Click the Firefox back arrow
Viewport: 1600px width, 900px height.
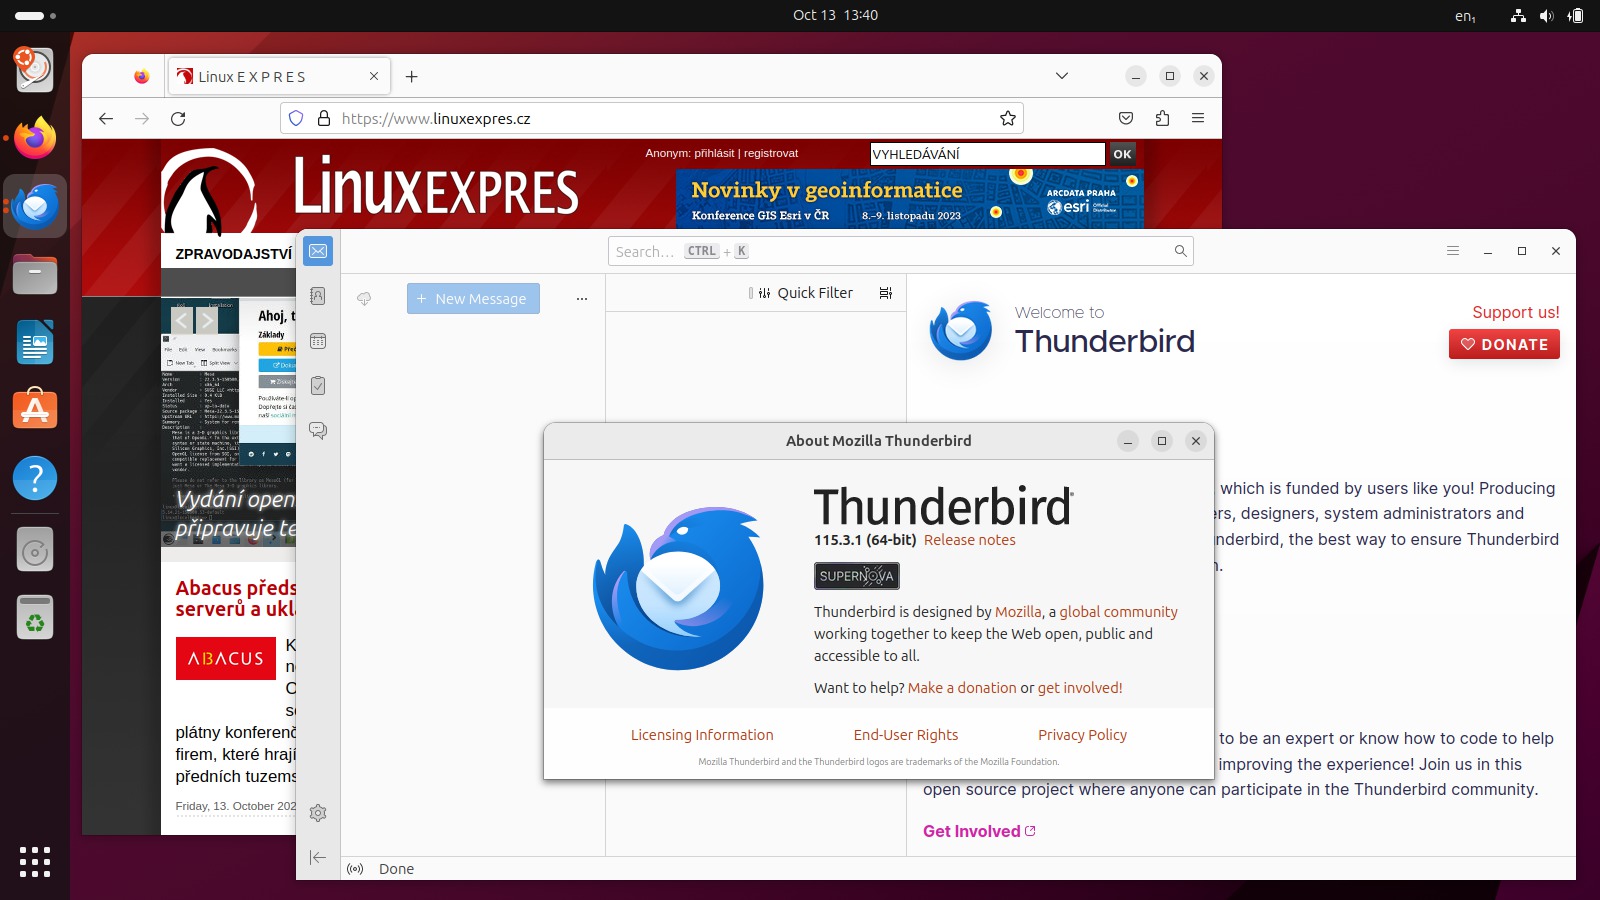pos(106,118)
